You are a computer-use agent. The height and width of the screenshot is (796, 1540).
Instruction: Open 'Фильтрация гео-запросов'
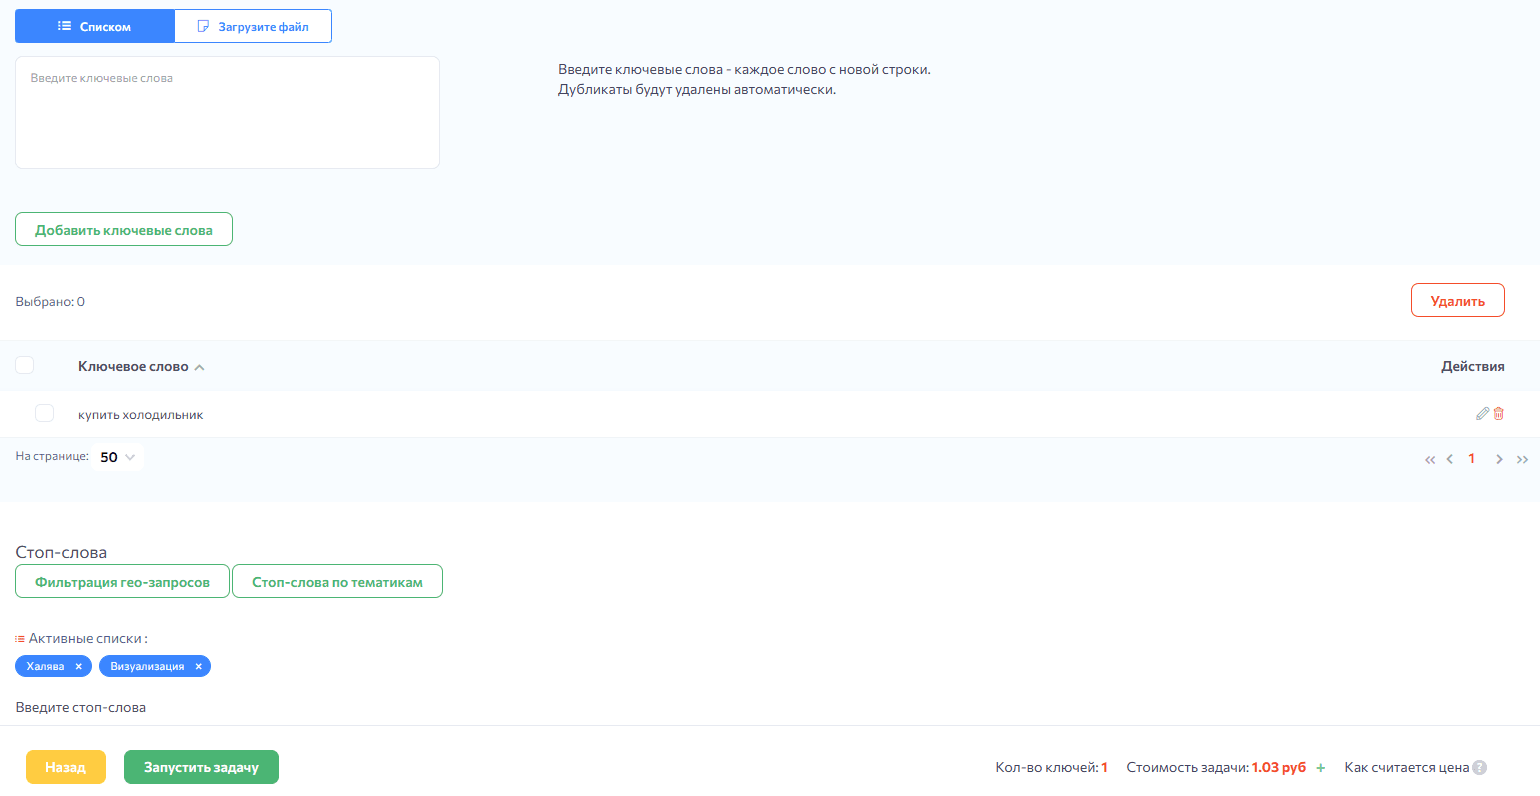[x=121, y=581]
